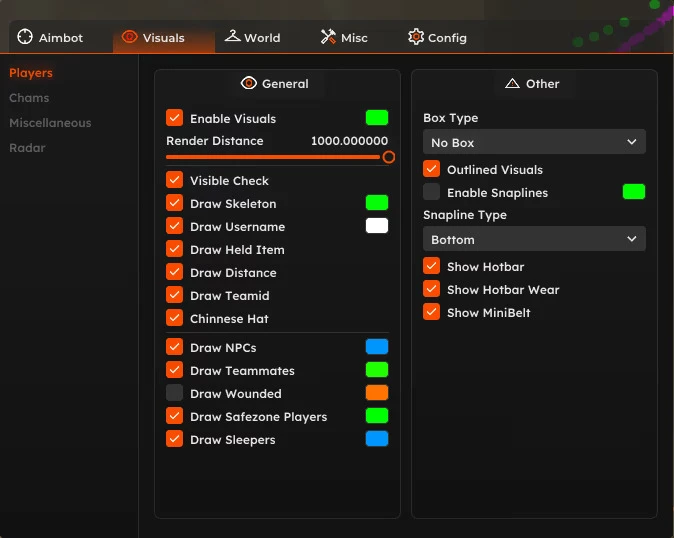This screenshot has height=538, width=674.
Task: Open the Misc tab
Action: 344,37
